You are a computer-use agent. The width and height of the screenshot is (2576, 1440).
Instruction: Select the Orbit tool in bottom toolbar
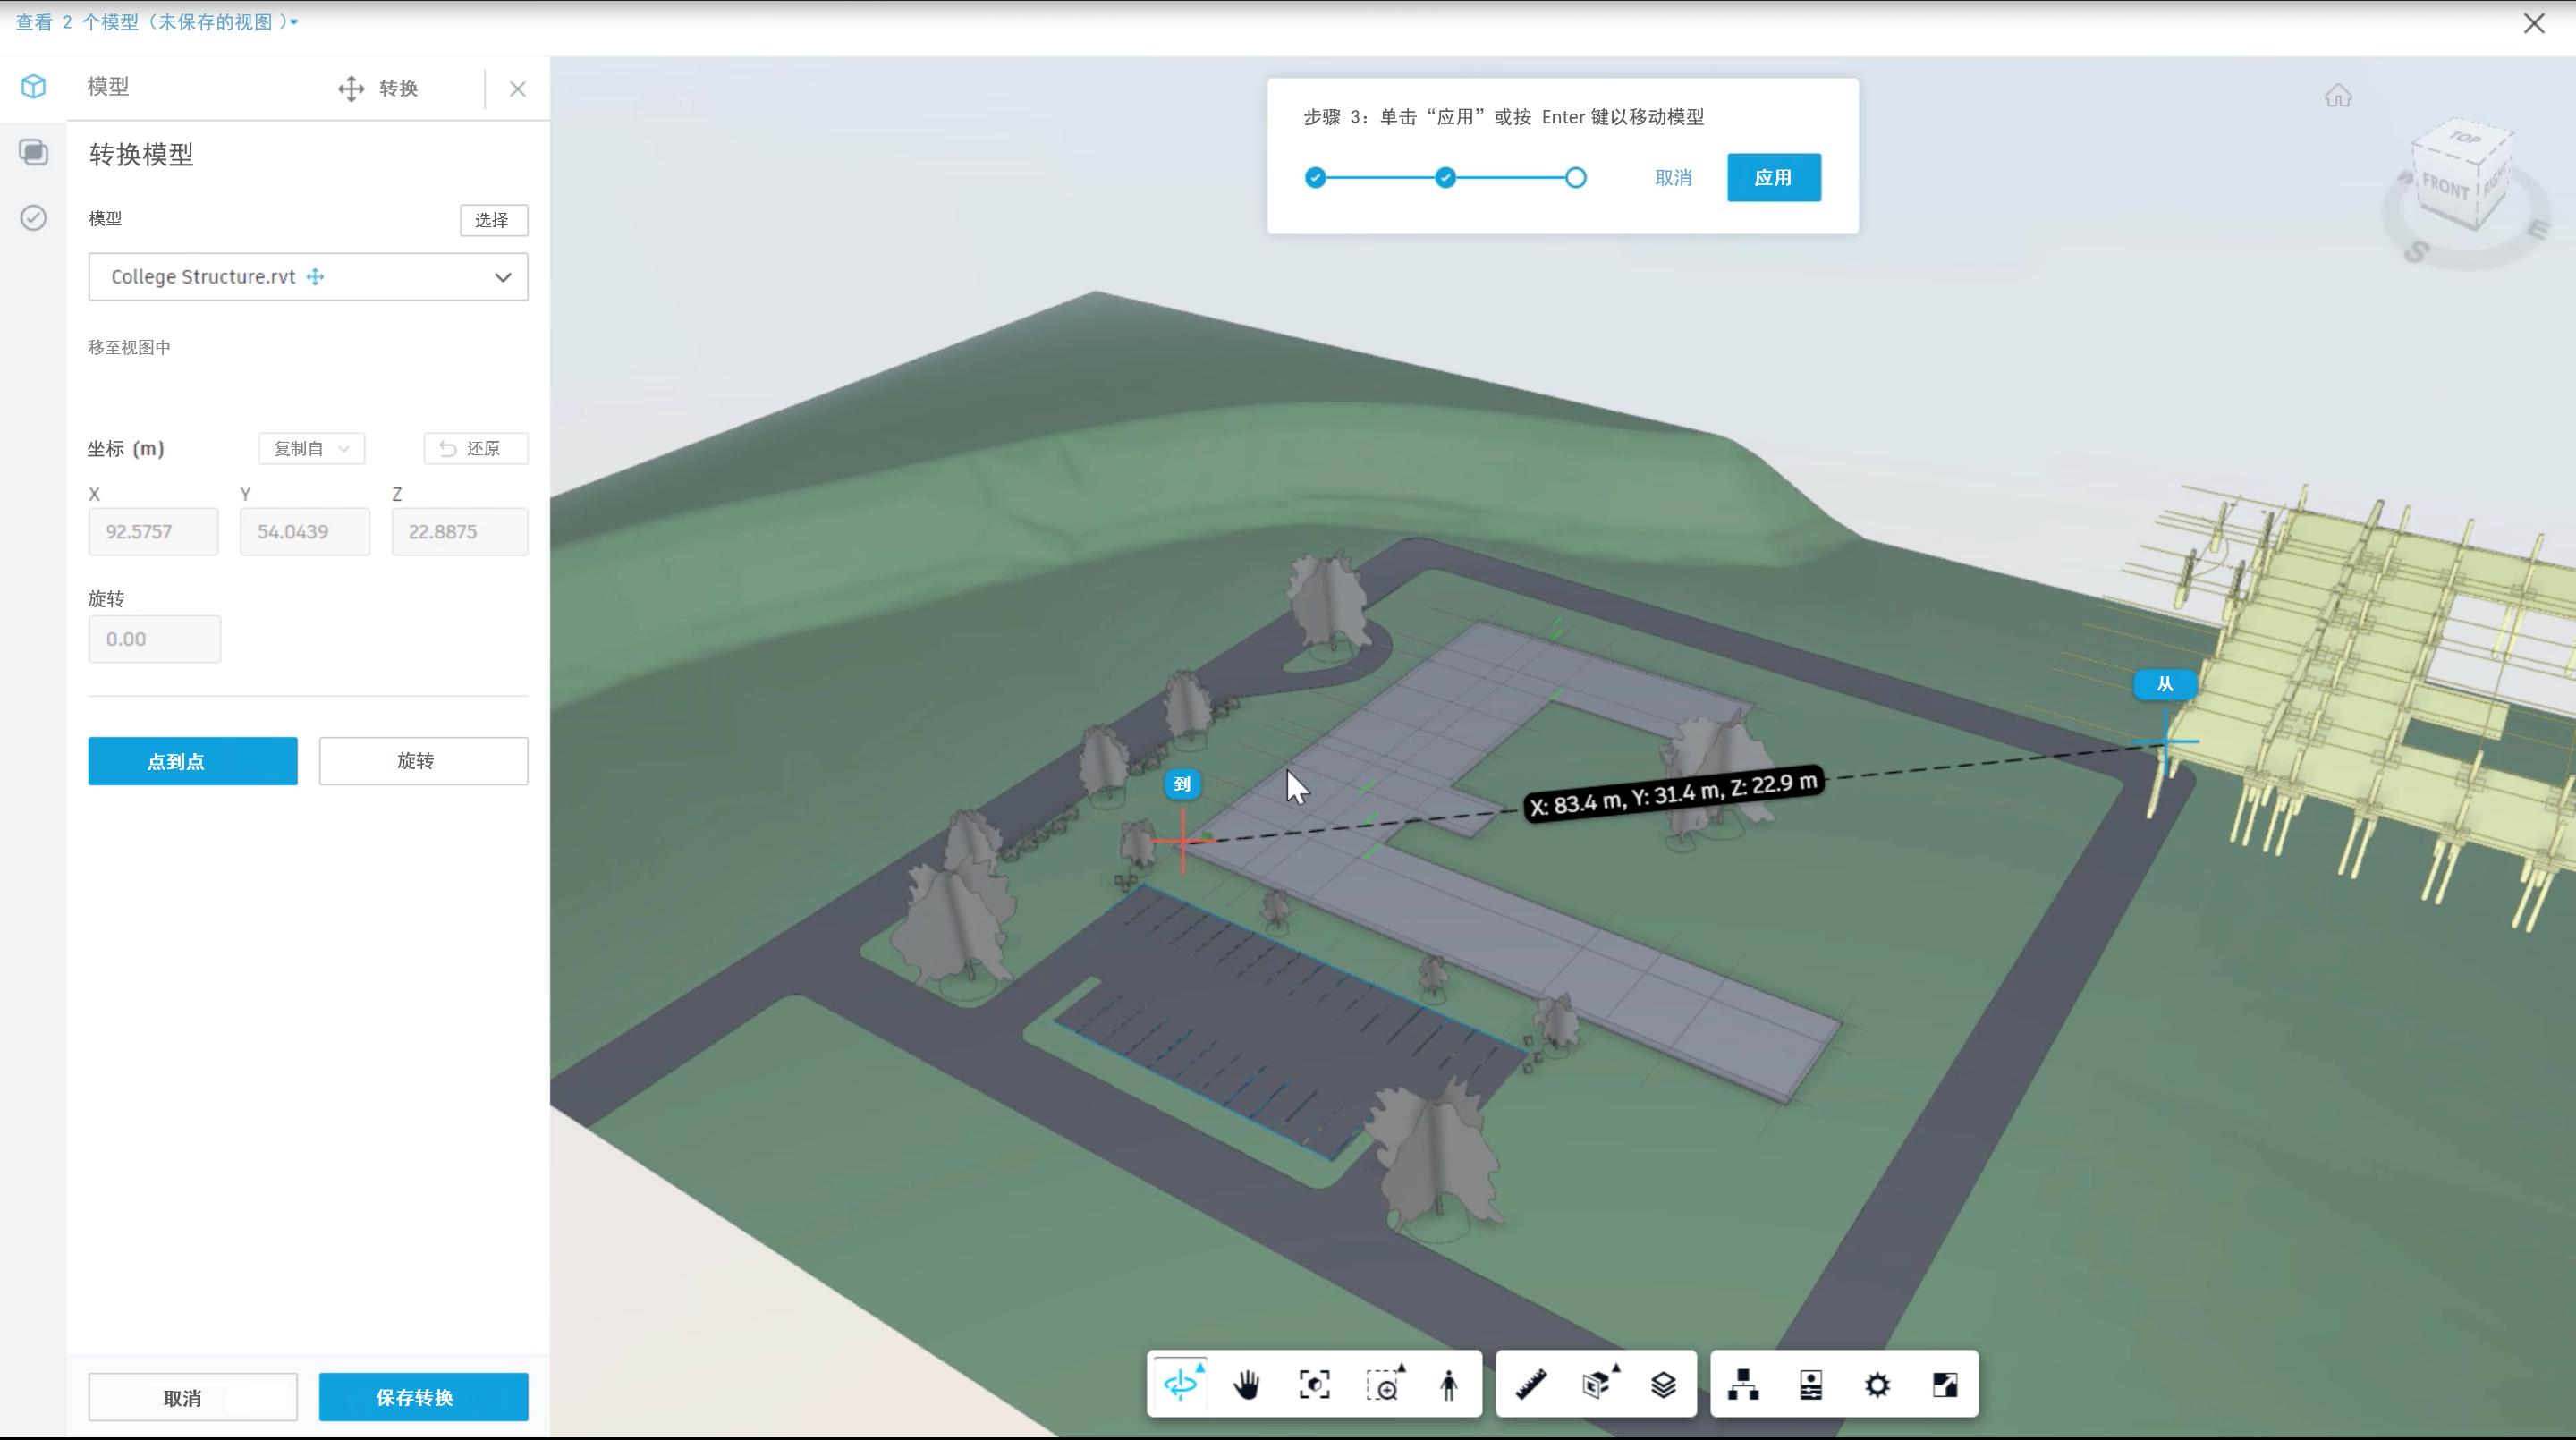tap(1181, 1385)
